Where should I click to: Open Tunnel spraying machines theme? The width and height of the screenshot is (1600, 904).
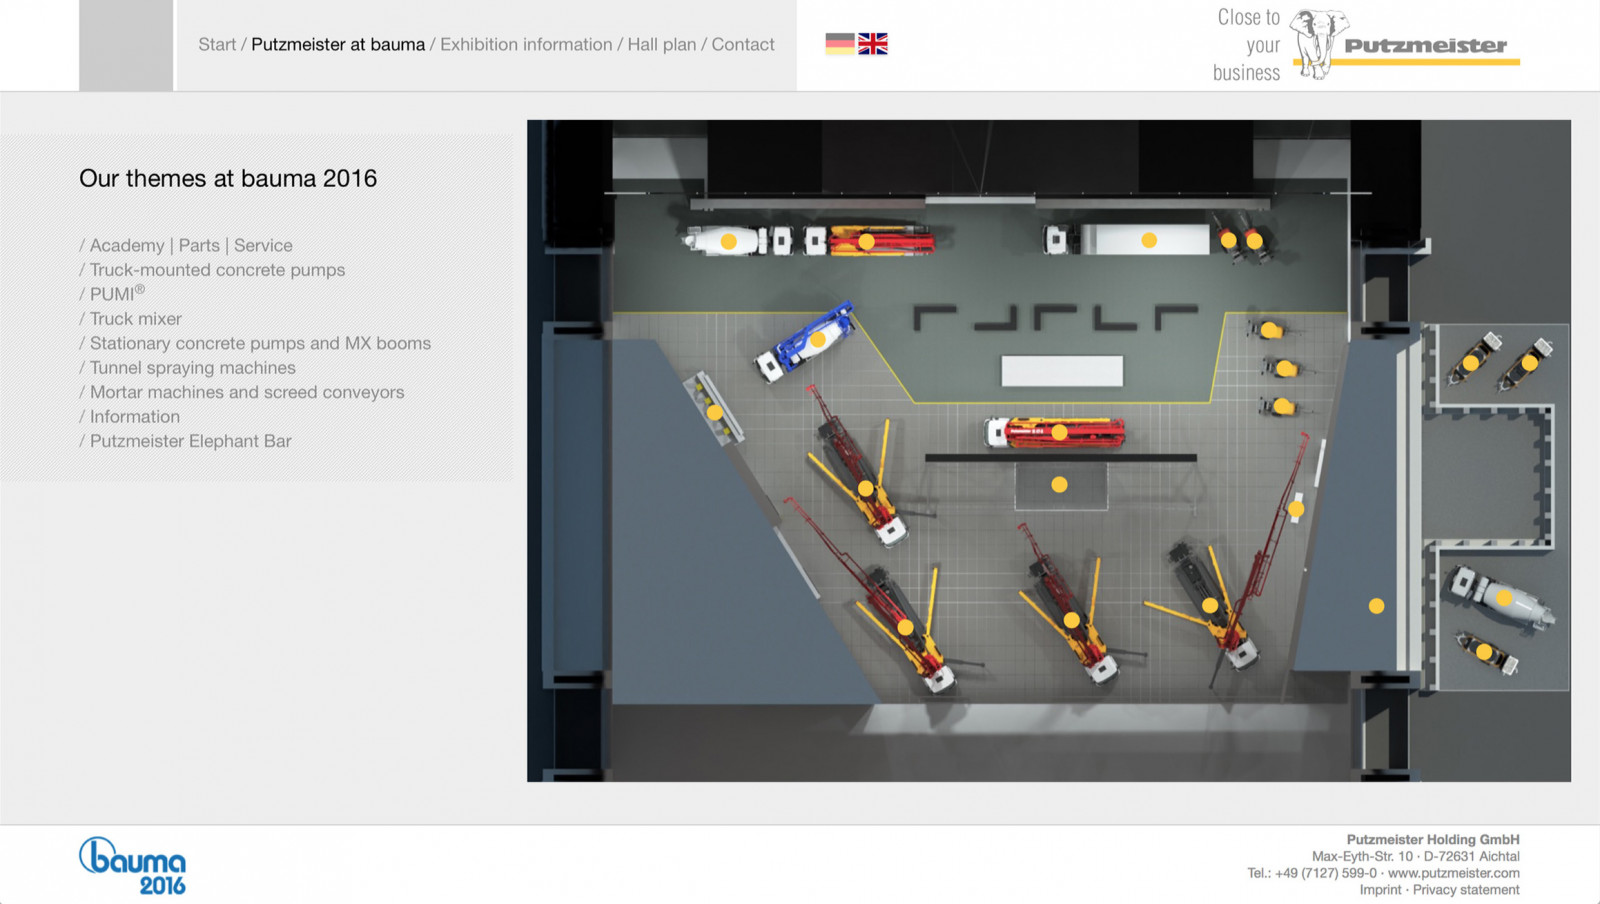[193, 368]
